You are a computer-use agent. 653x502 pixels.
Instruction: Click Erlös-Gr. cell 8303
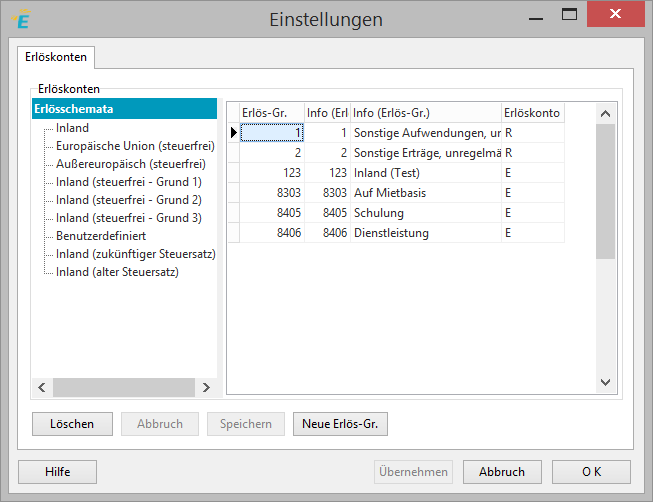point(272,193)
